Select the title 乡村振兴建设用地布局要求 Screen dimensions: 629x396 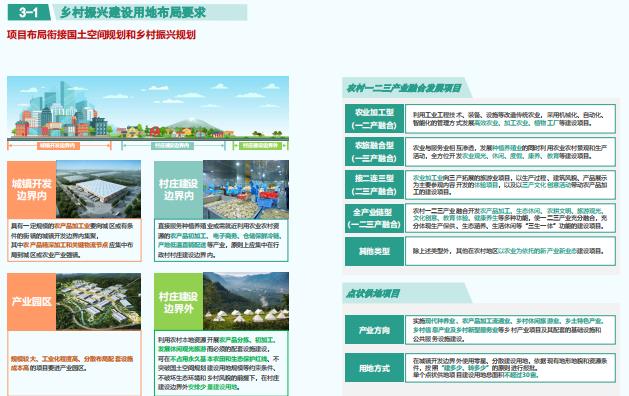click(133, 12)
